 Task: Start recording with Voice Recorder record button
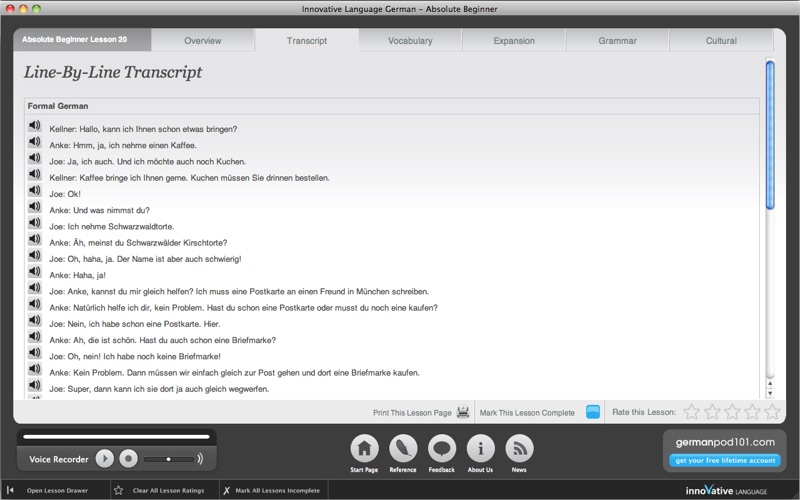coord(129,459)
